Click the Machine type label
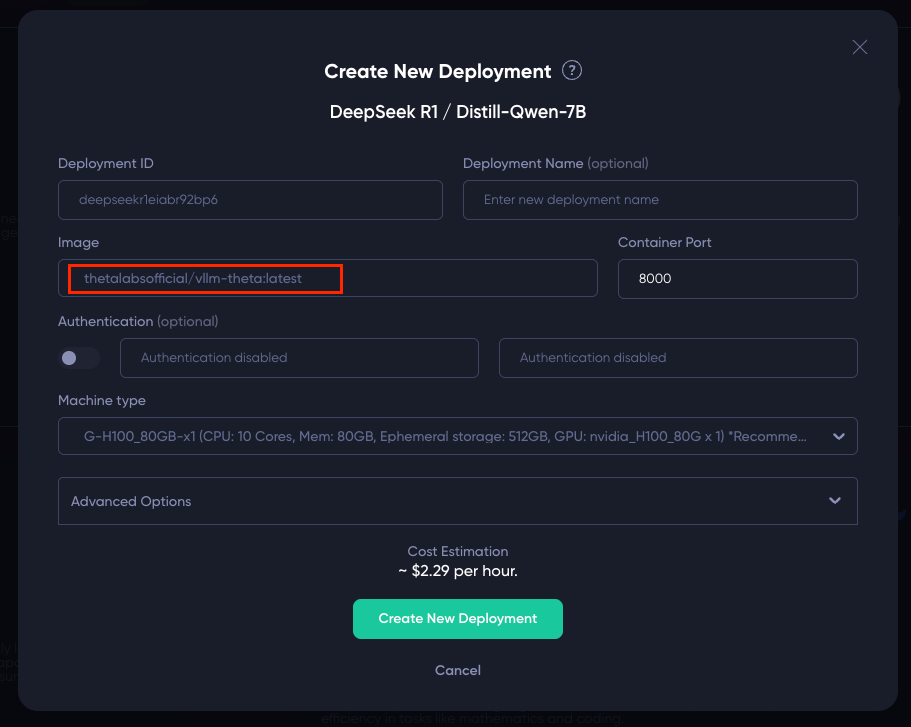This screenshot has height=727, width=911. 102,400
